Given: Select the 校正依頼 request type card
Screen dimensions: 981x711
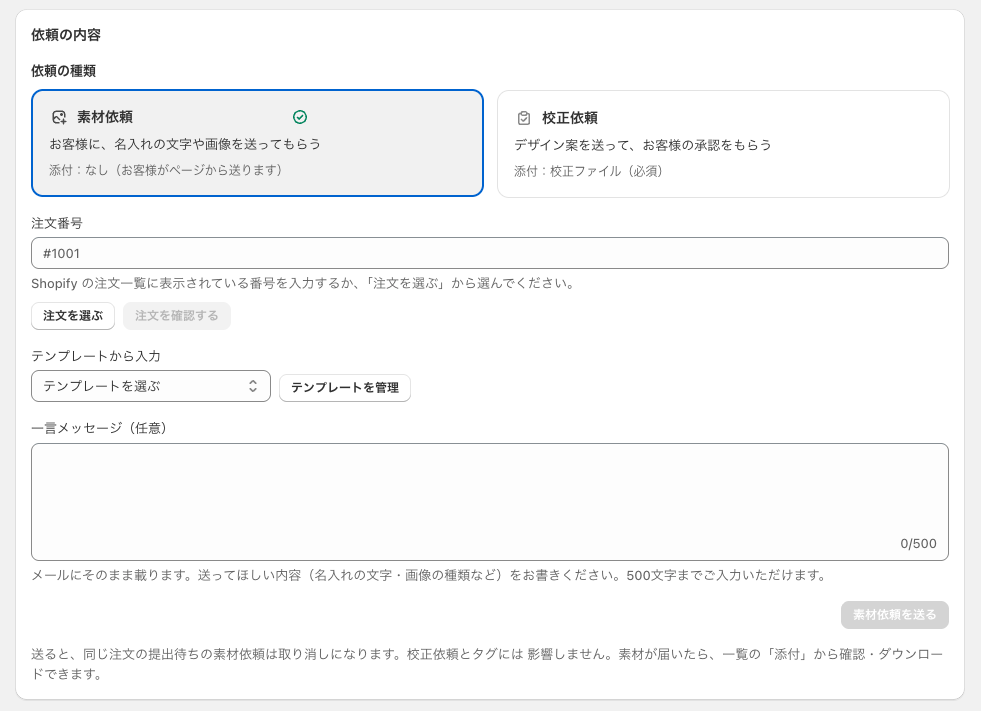Looking at the screenshot, I should coord(723,144).
